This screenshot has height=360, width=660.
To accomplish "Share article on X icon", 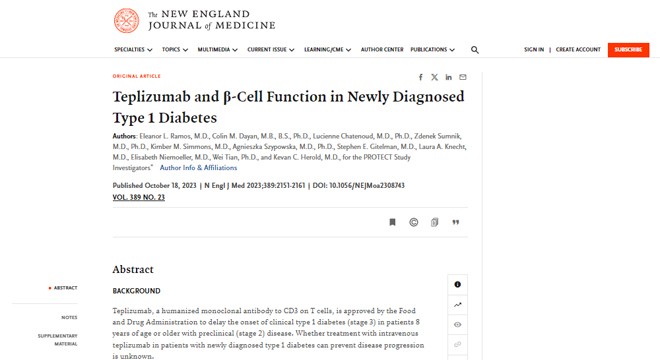I will (434, 77).
